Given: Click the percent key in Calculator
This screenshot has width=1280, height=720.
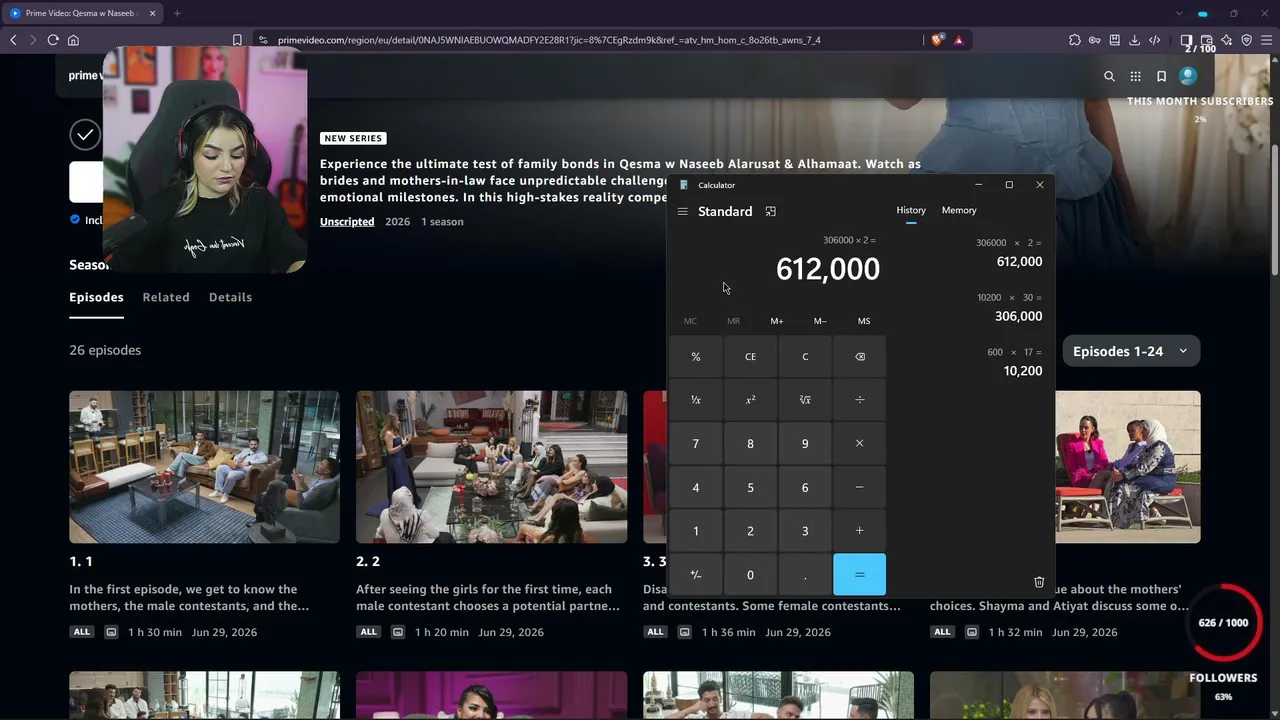Looking at the screenshot, I should click(696, 357).
